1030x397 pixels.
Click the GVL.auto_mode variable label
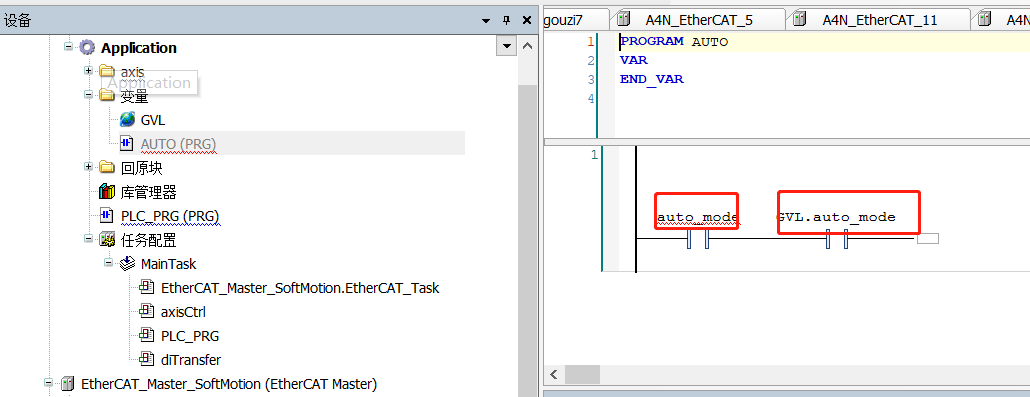point(836,217)
